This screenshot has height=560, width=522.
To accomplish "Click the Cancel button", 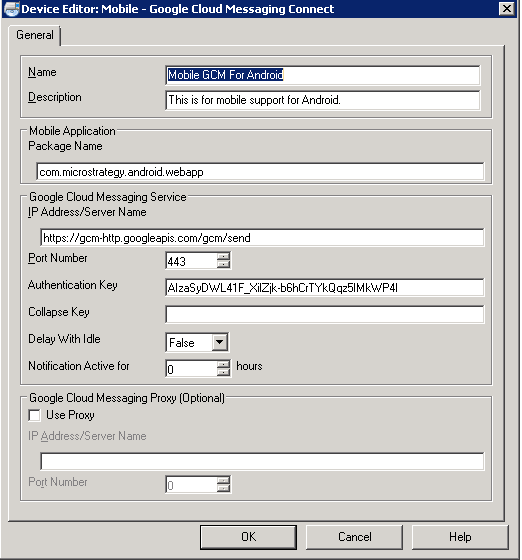I will point(354,537).
